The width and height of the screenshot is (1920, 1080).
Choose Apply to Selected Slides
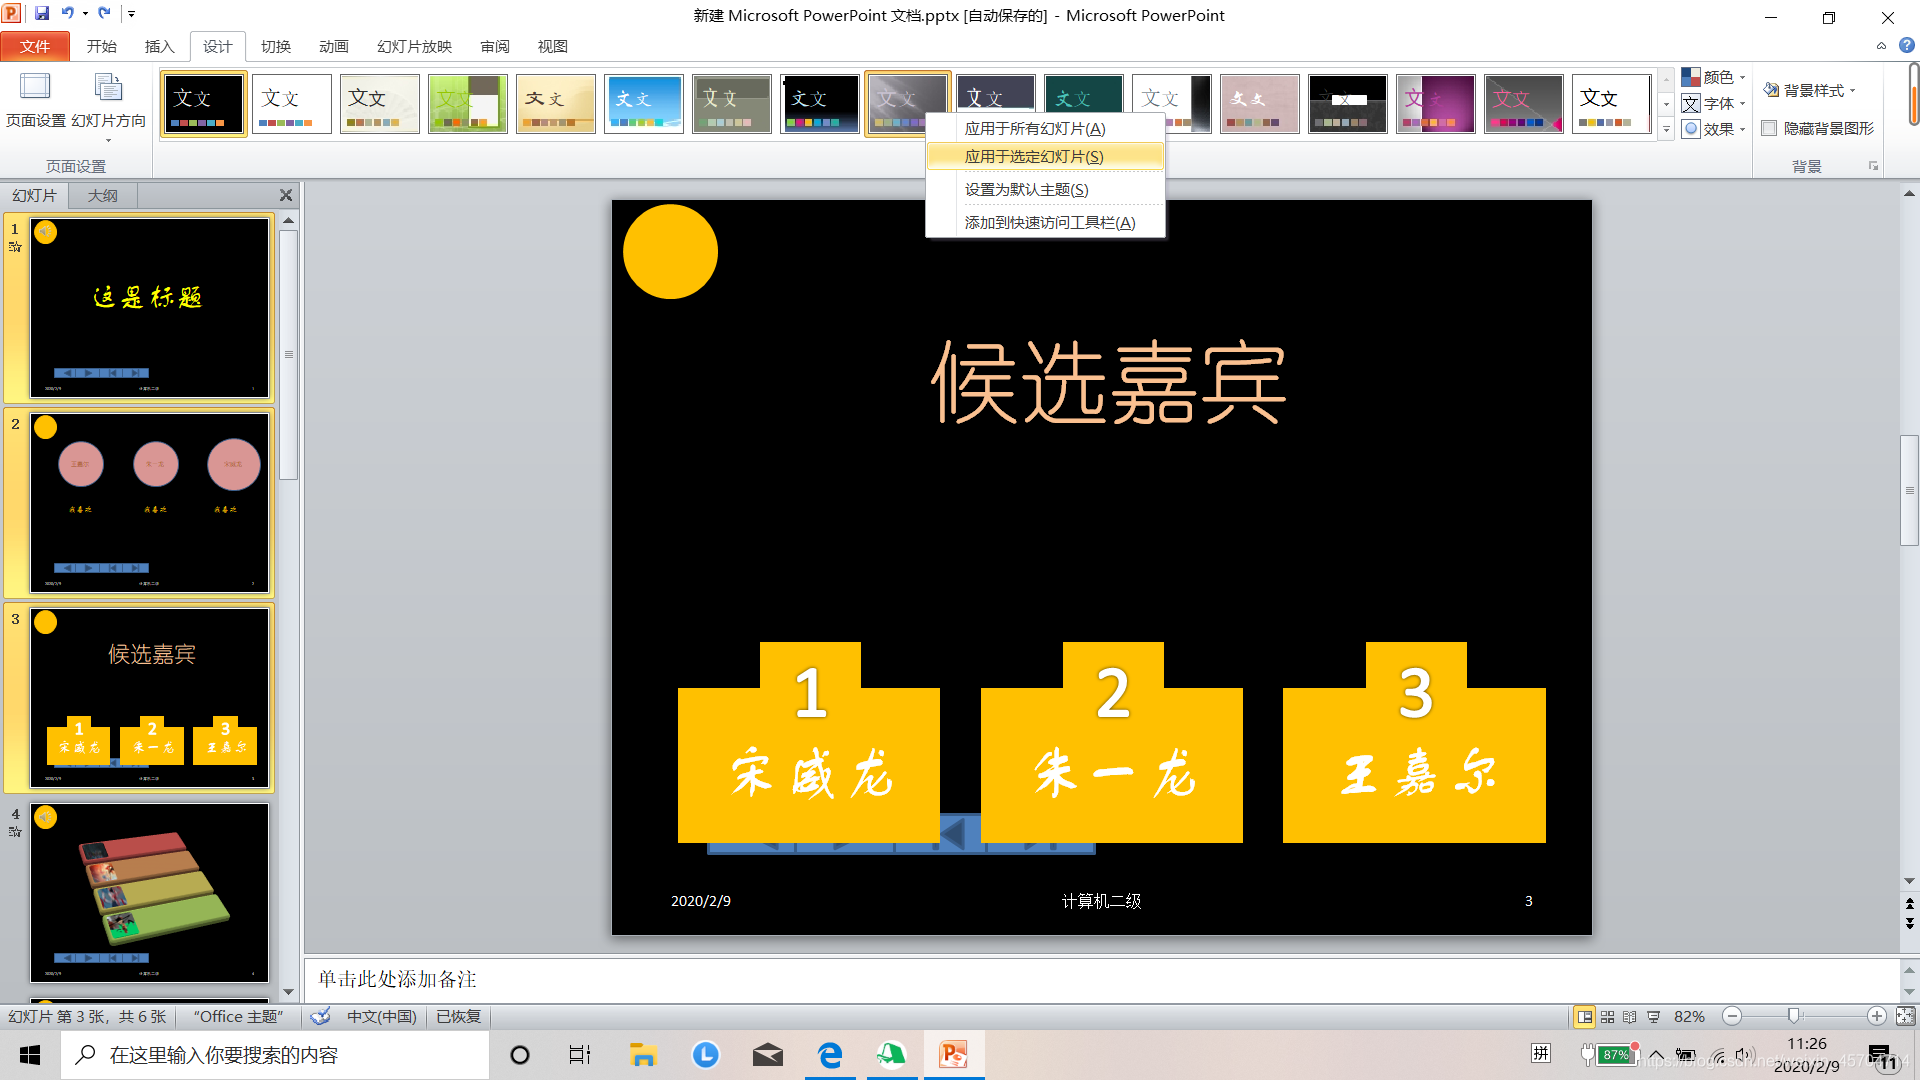click(1034, 156)
